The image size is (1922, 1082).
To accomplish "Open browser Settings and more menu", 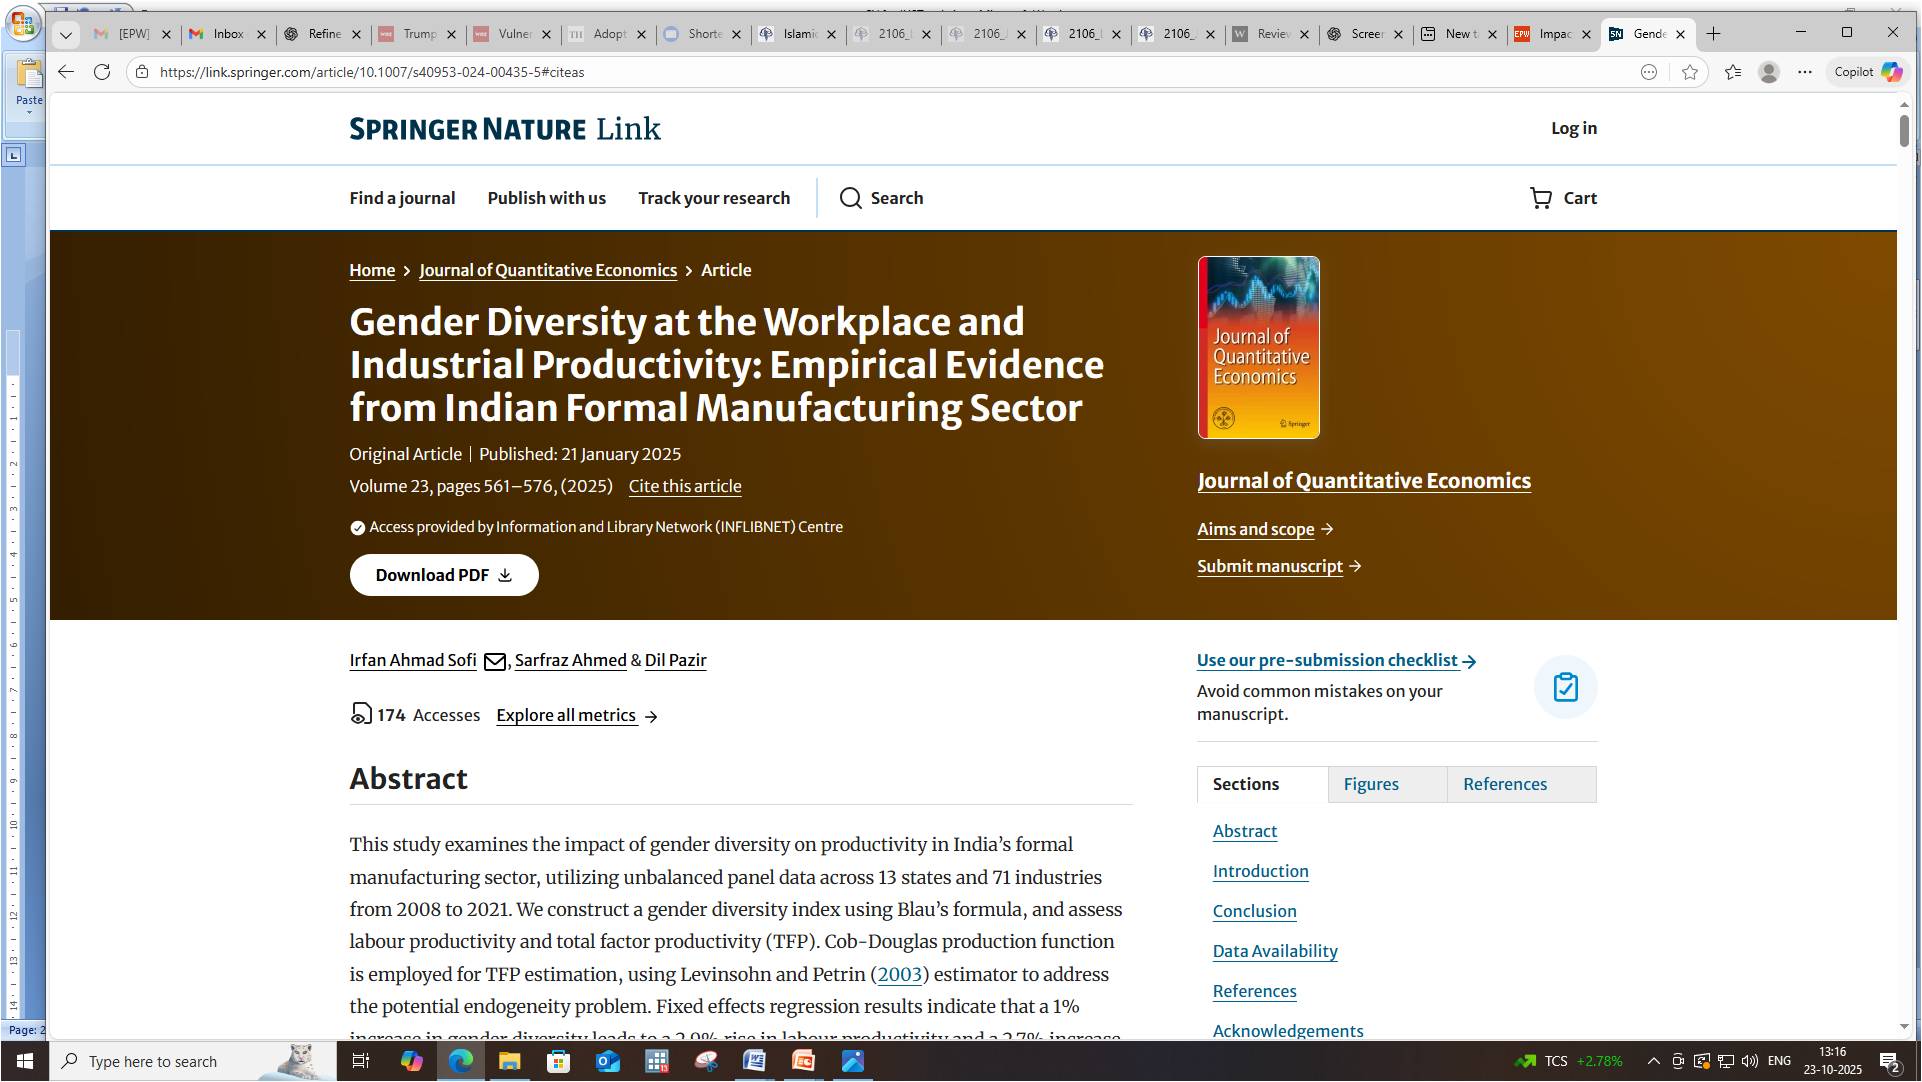I will (x=1804, y=72).
